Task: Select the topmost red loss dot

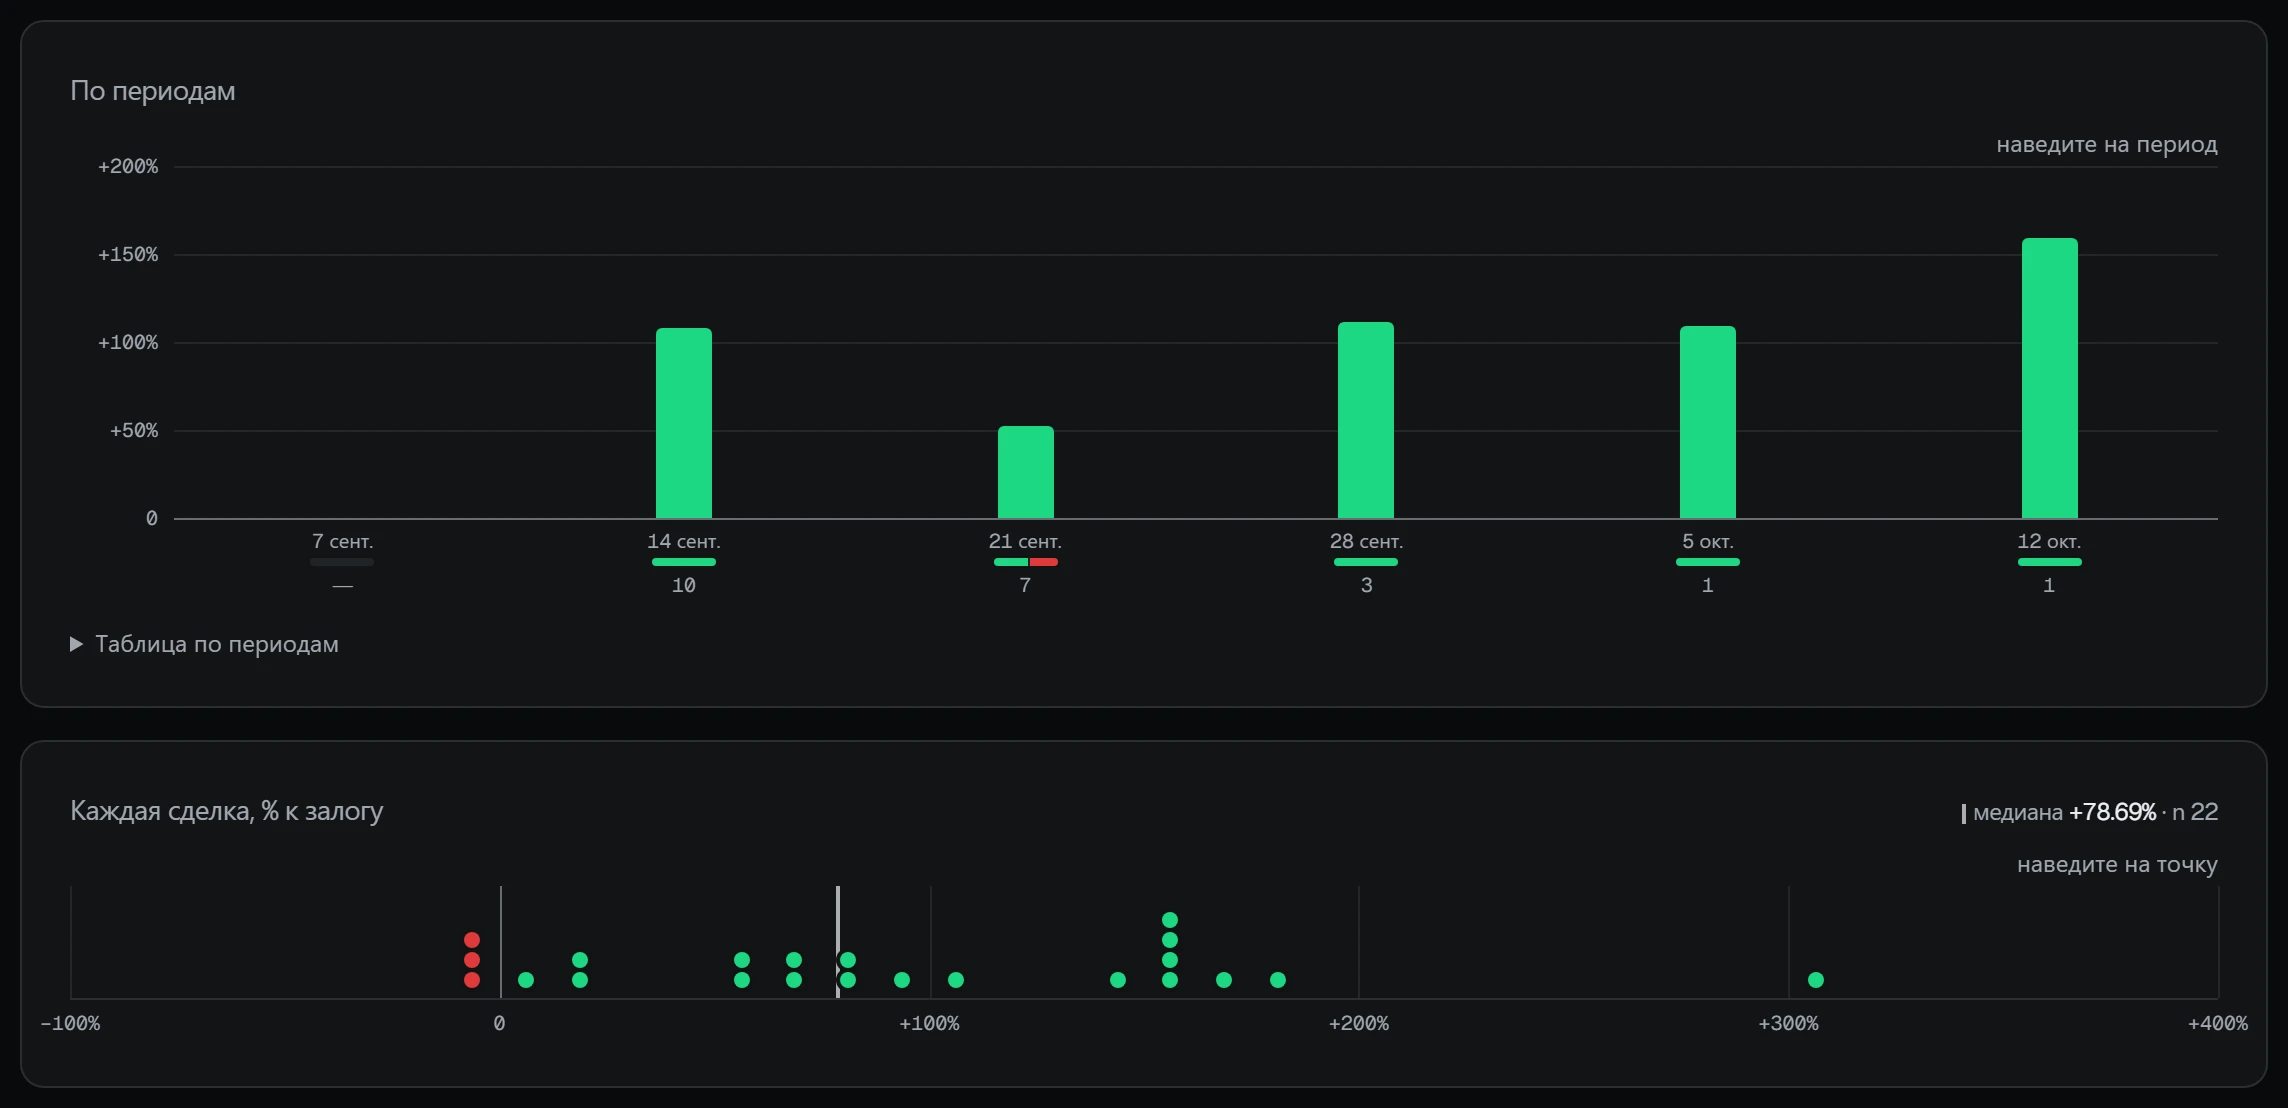Action: pos(472,940)
